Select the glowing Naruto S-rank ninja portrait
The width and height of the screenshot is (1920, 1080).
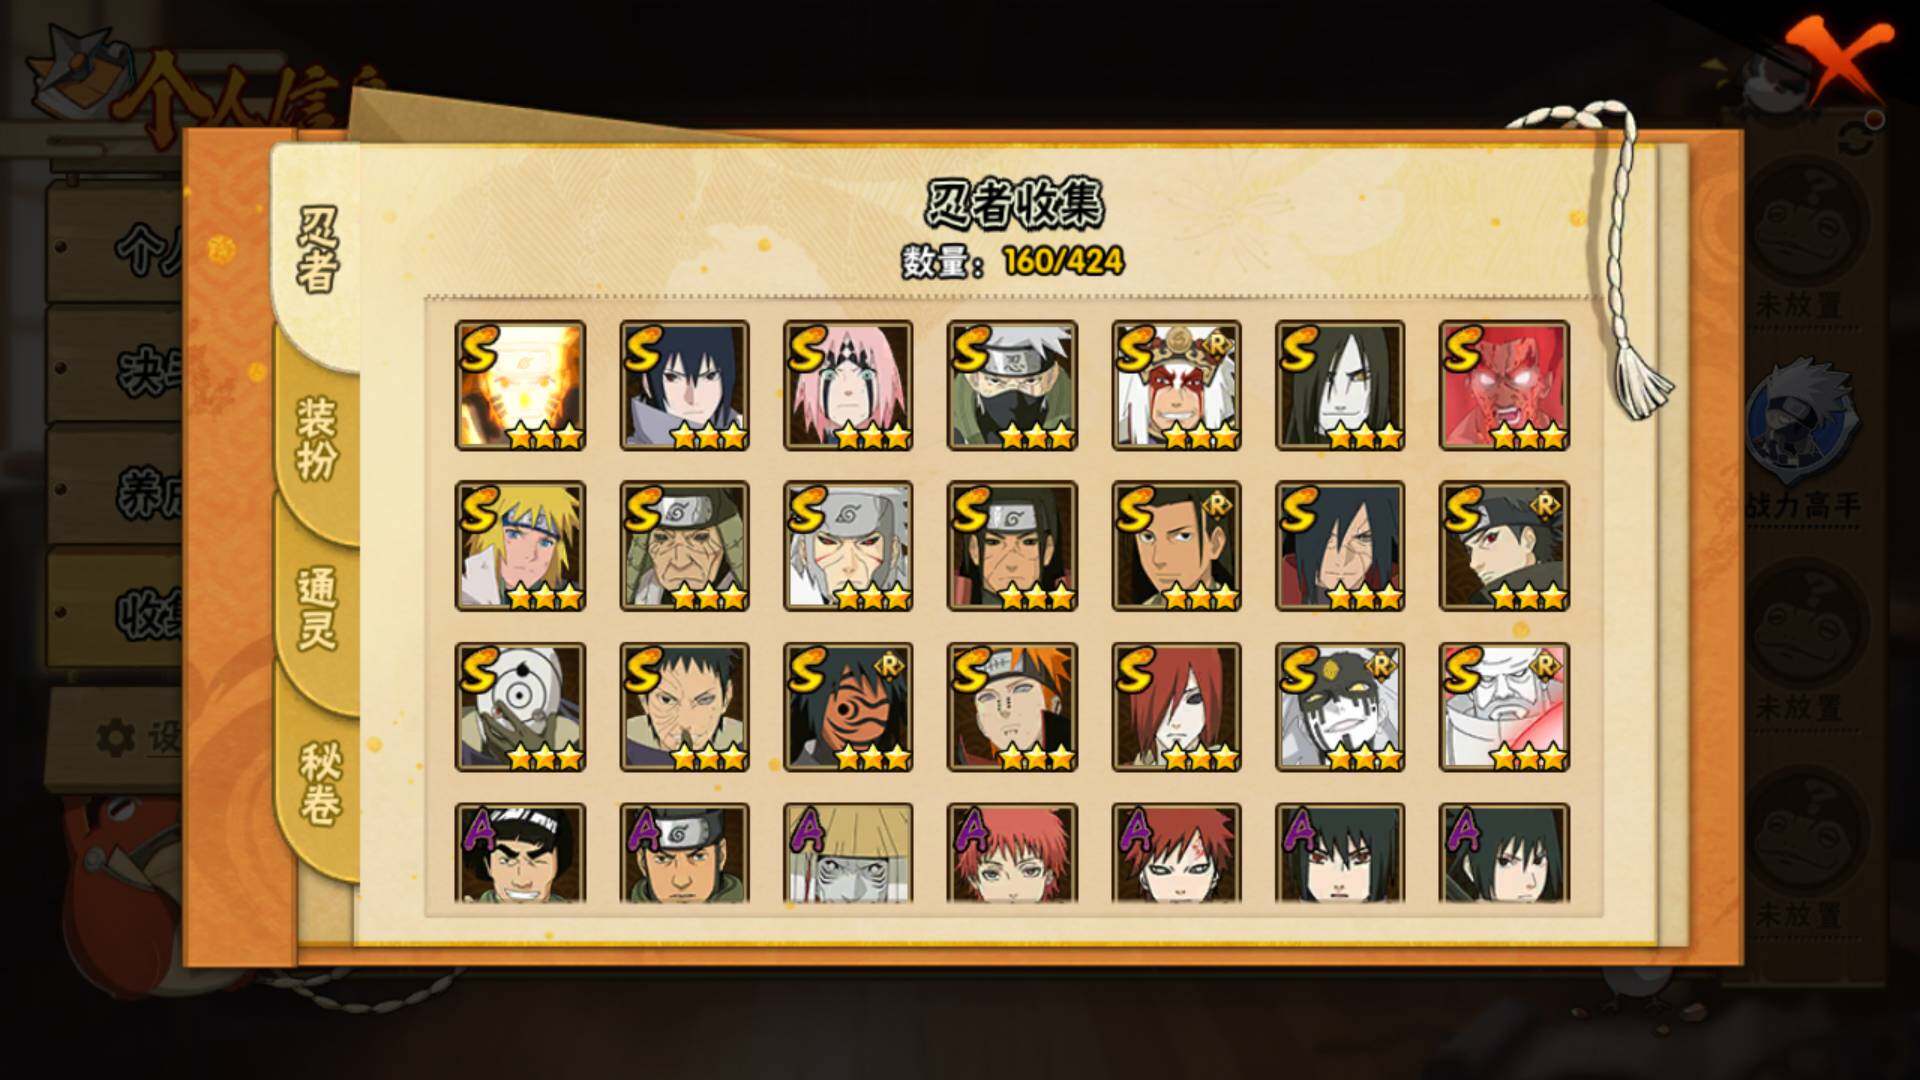coord(520,385)
